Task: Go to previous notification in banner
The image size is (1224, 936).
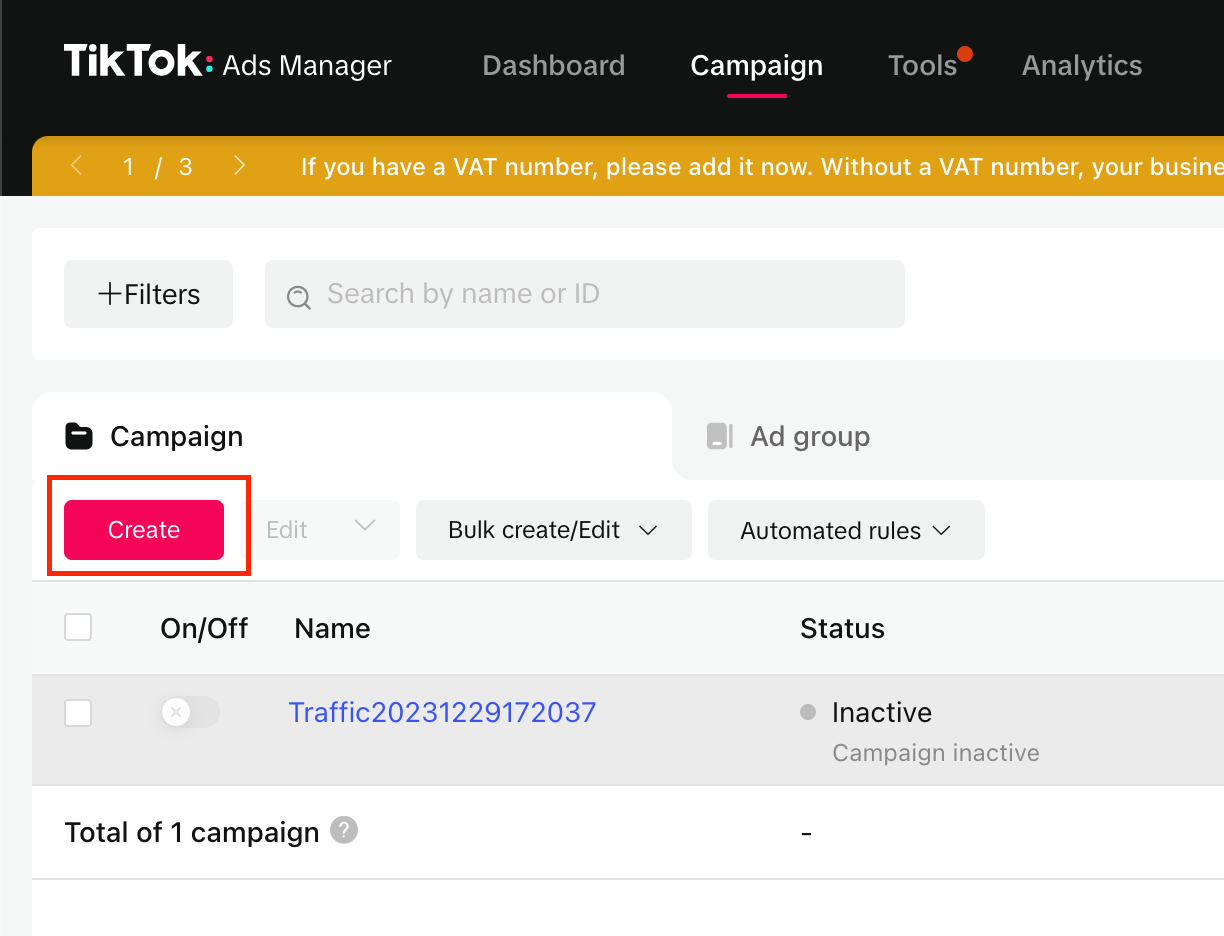Action: click(77, 166)
